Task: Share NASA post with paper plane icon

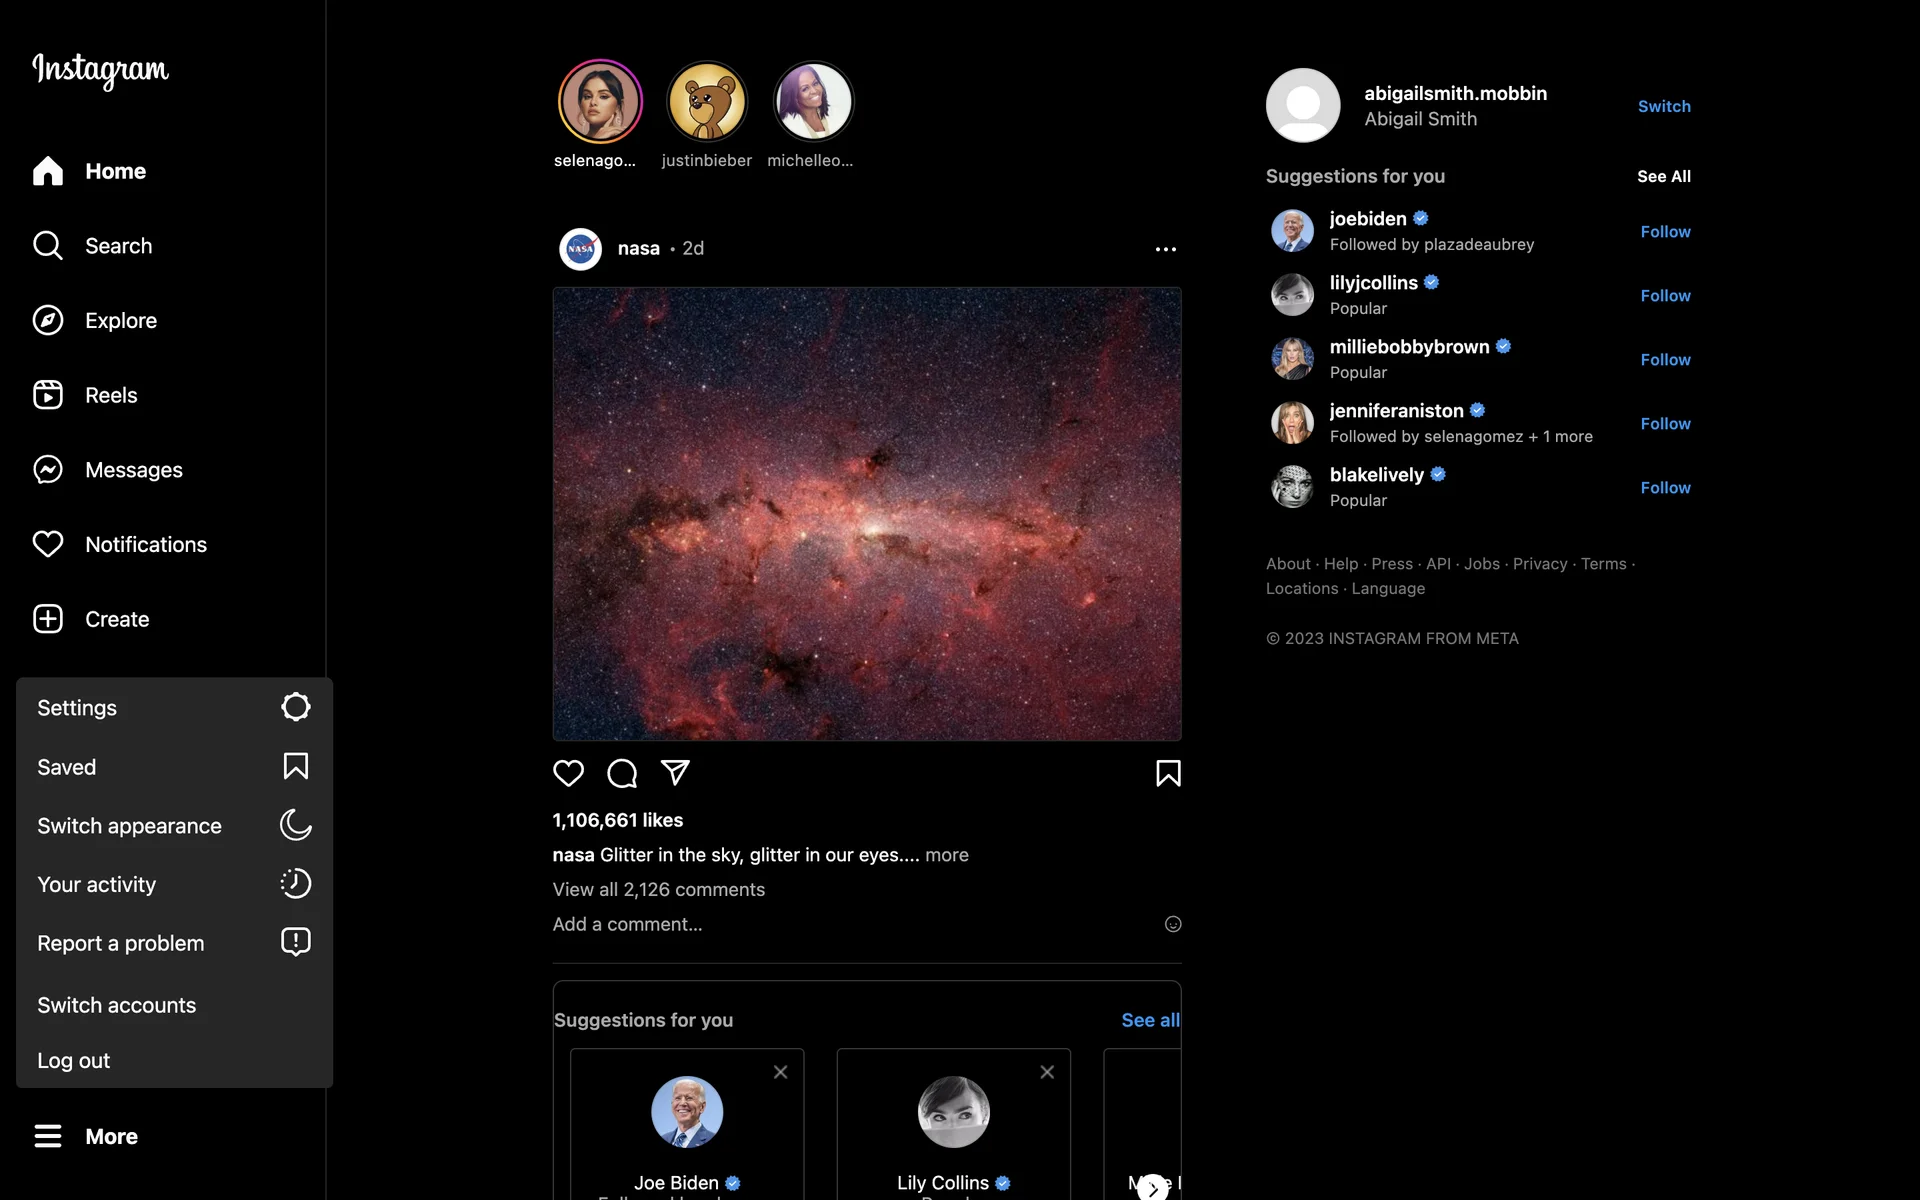Action: click(x=675, y=772)
